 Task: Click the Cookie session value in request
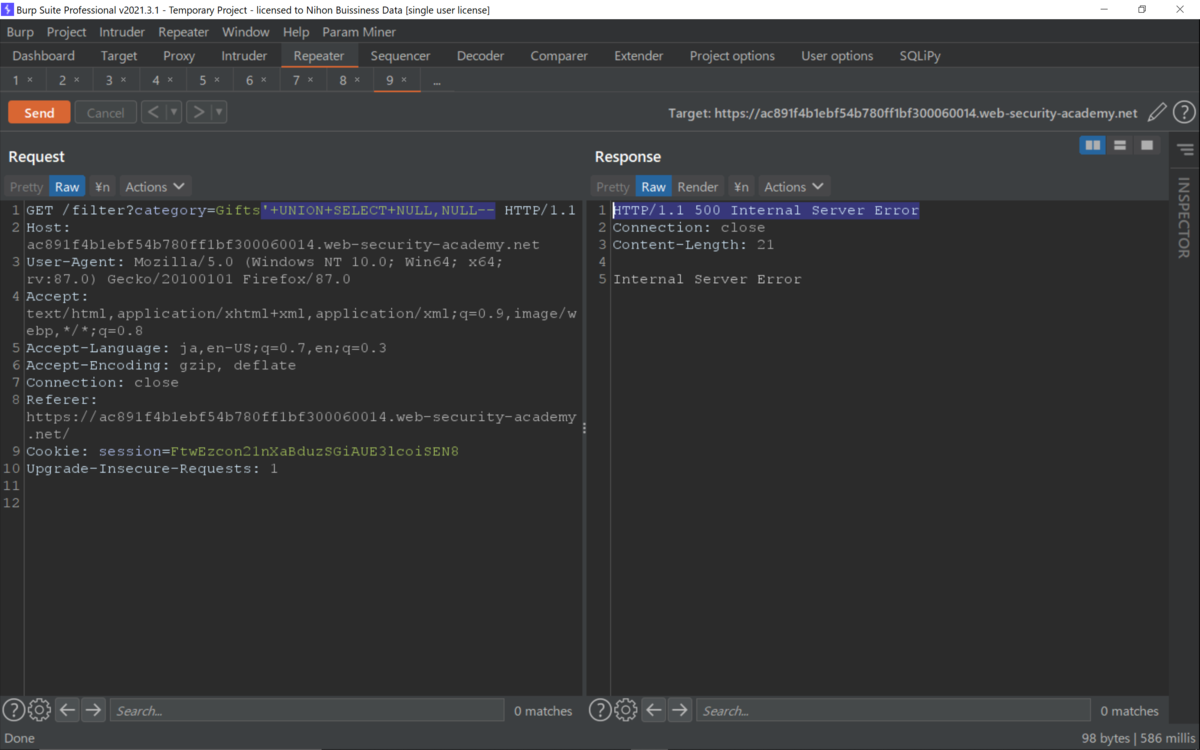[x=314, y=452]
